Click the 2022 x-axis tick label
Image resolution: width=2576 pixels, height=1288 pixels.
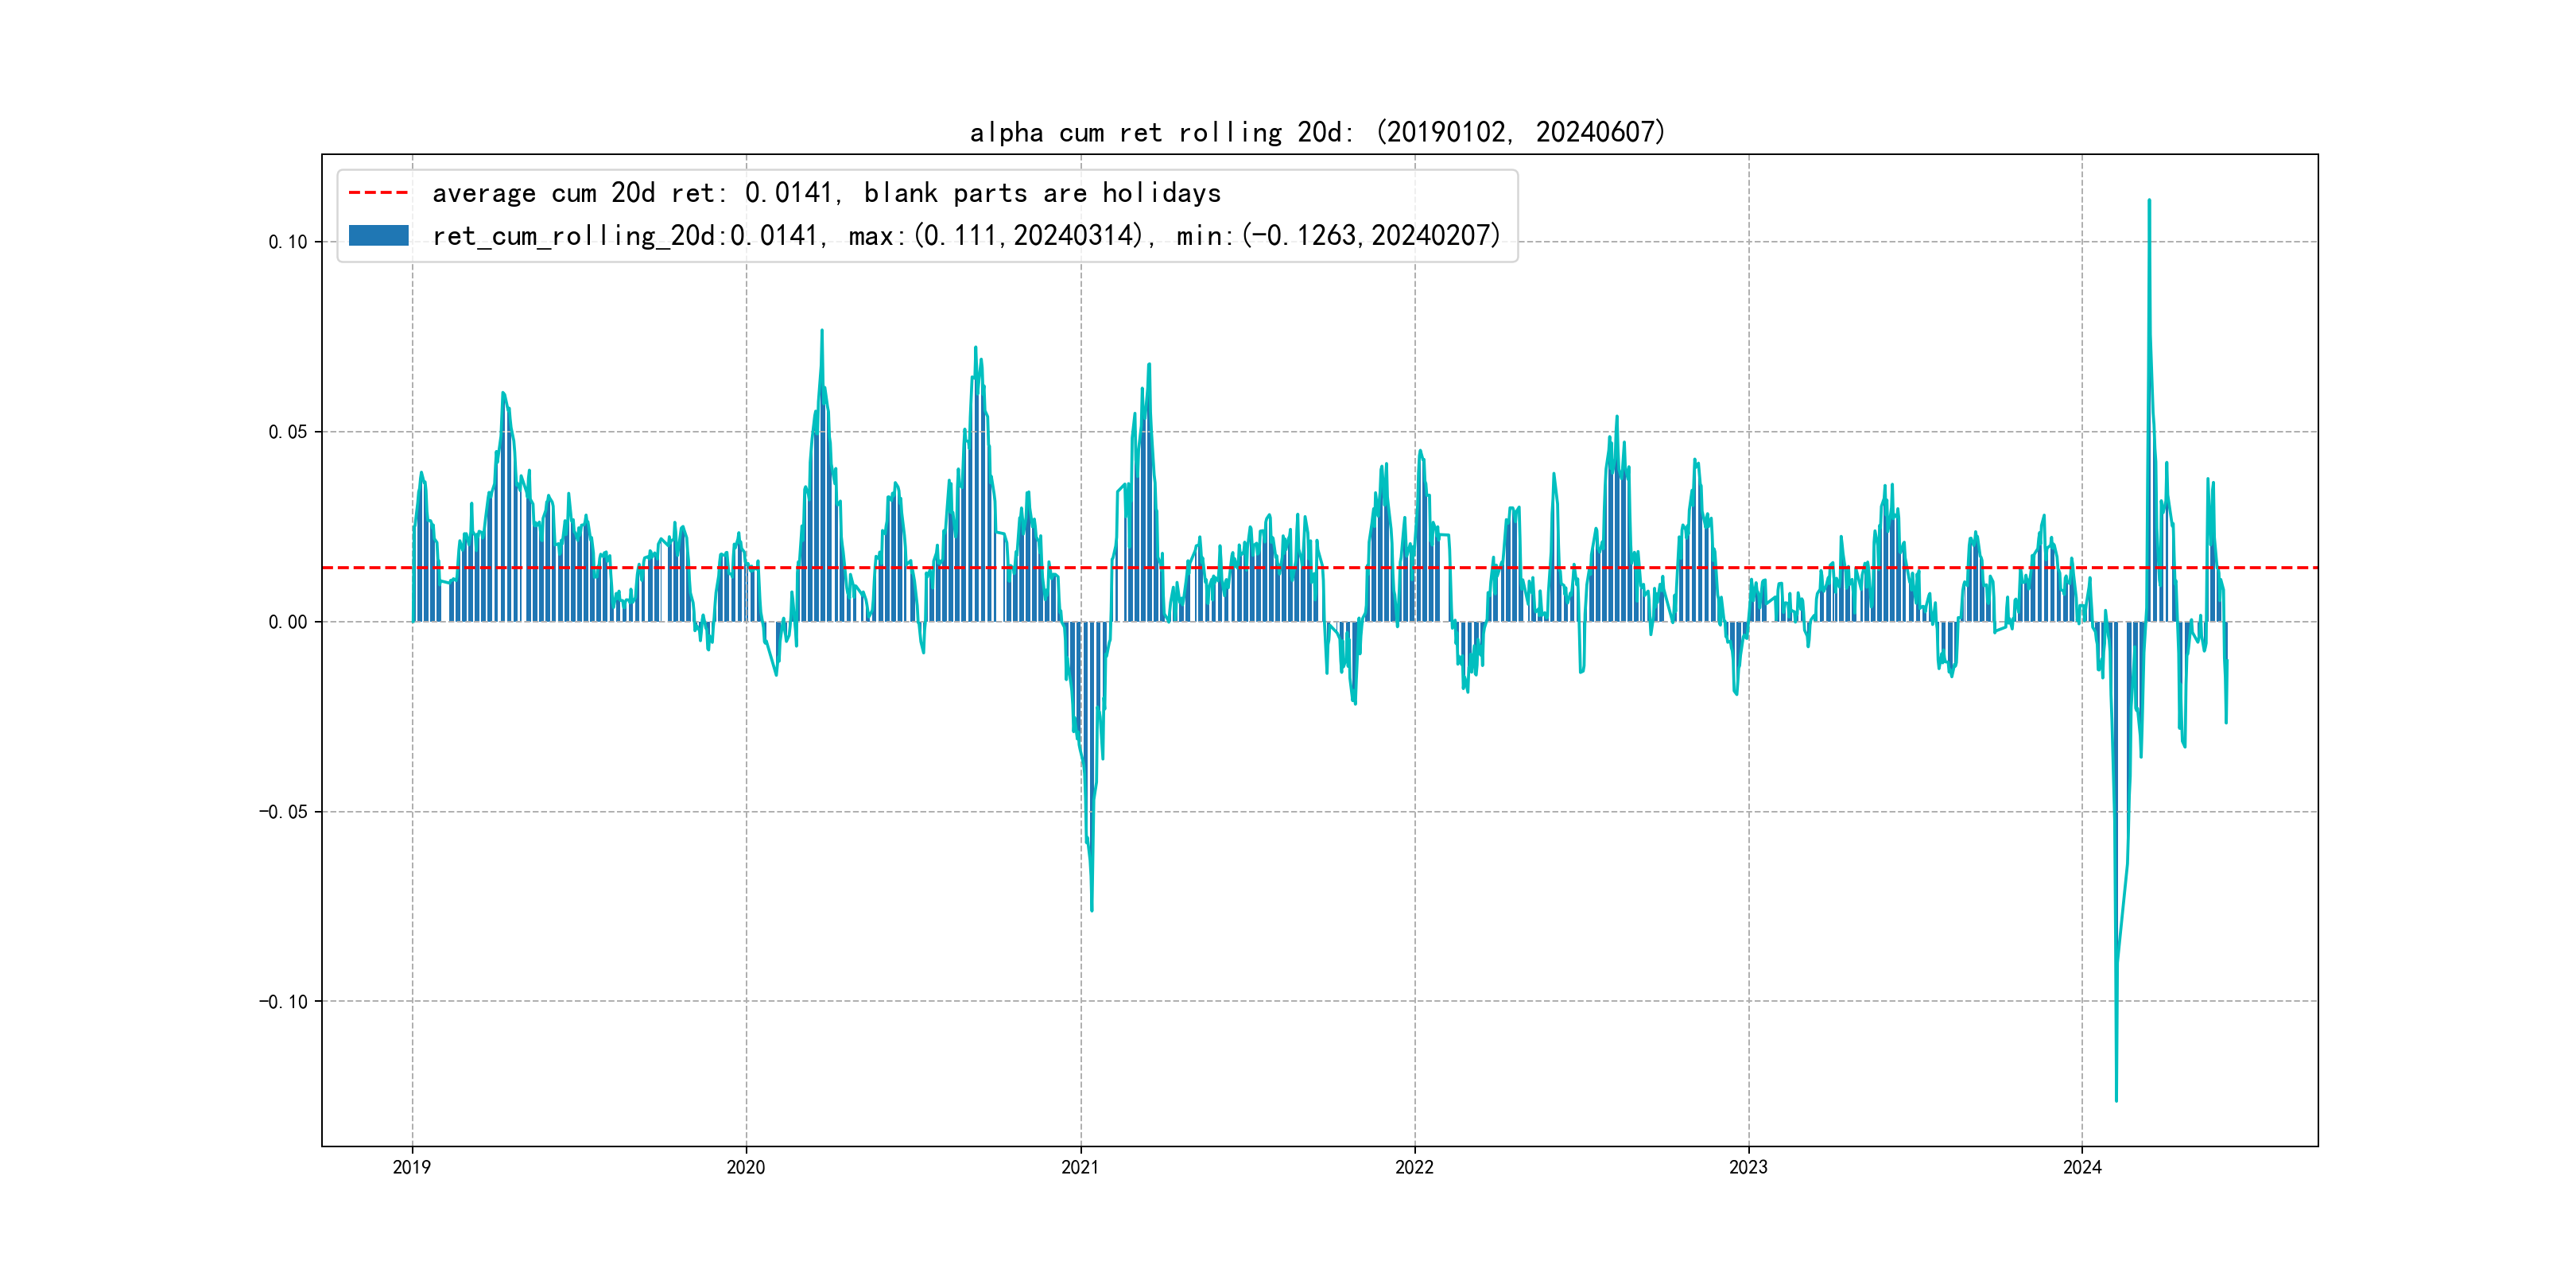click(x=1414, y=1167)
